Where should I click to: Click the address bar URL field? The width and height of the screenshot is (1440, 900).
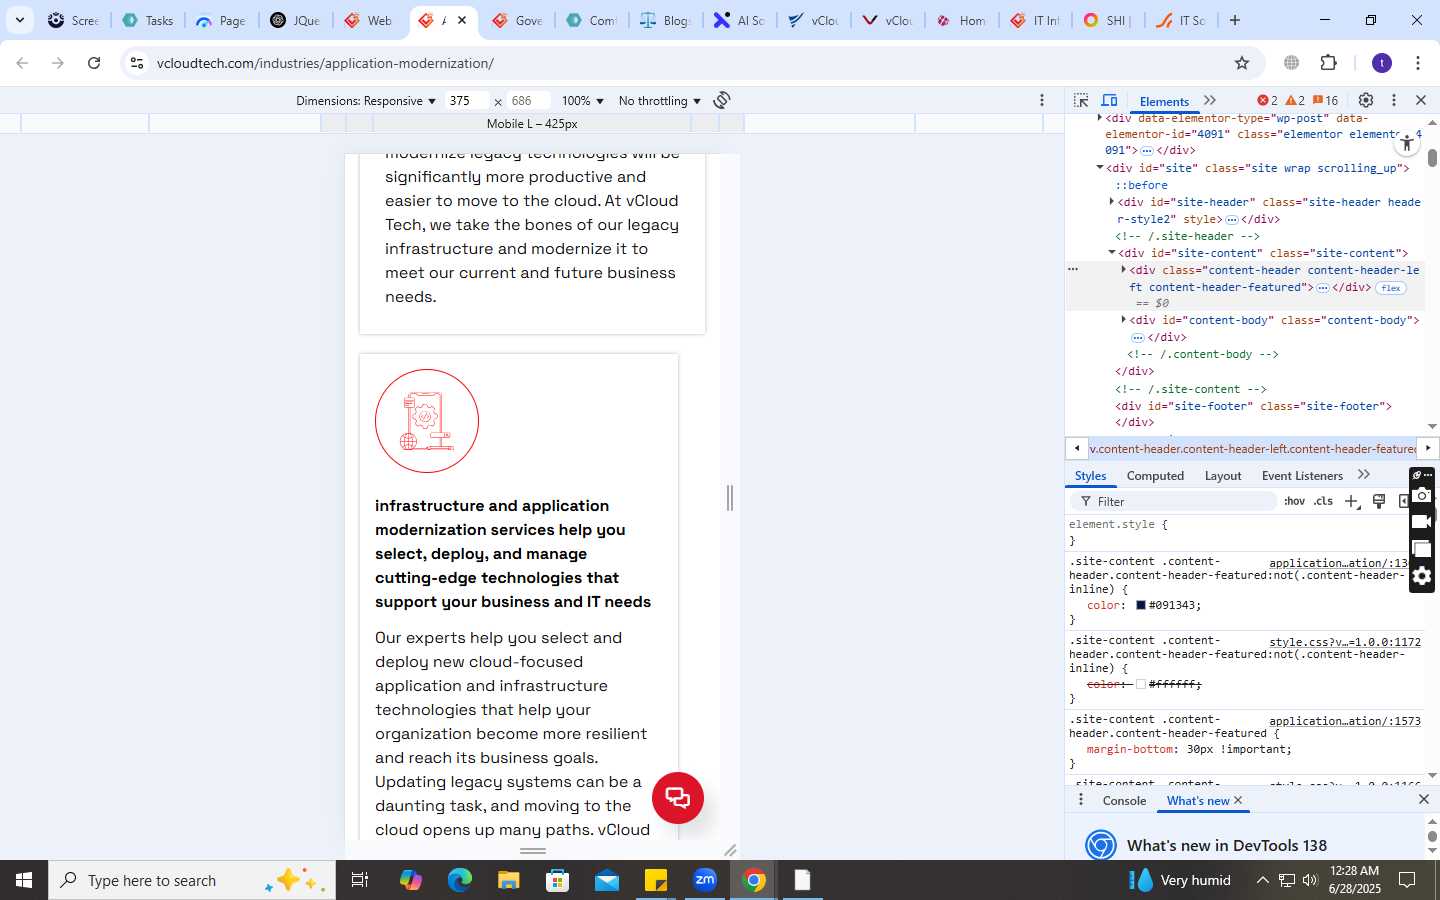click(690, 63)
